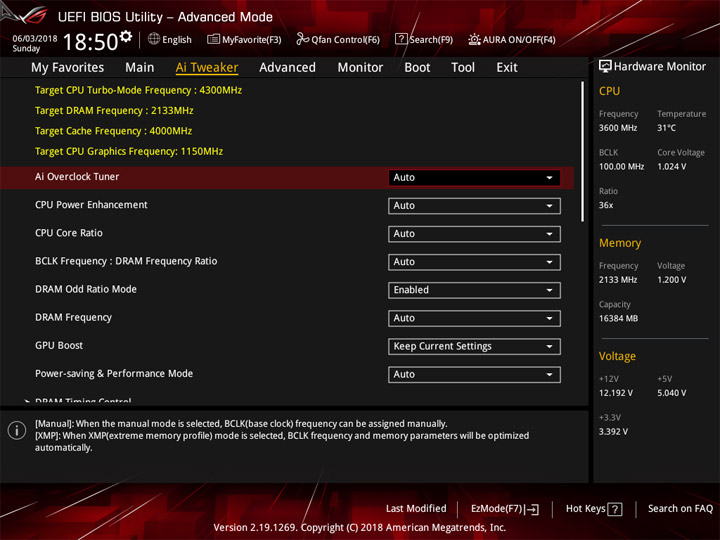
Task: Click the CPU frequency 3600 MHz value
Action: tap(618, 128)
